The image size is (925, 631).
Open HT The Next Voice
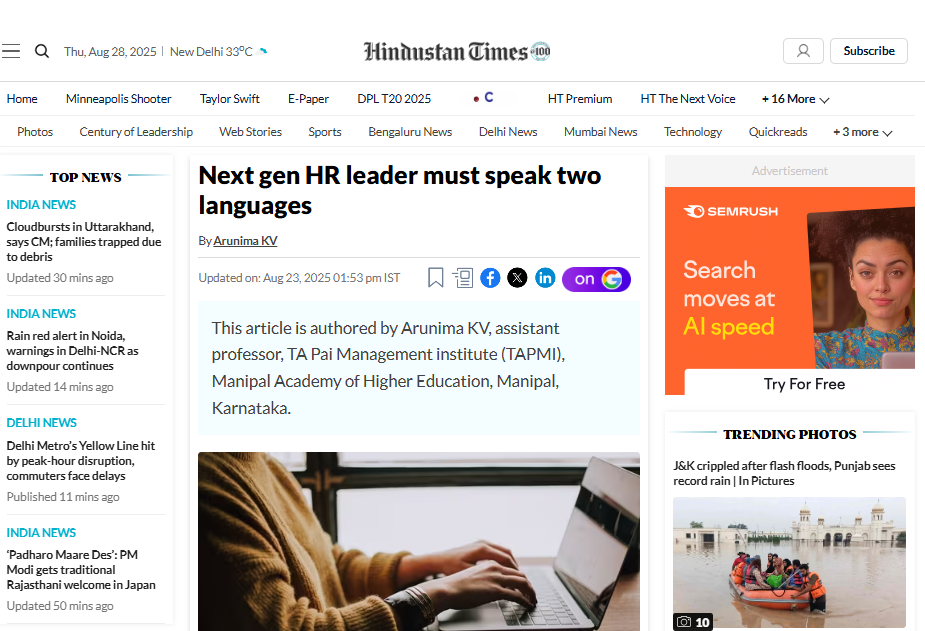pyautogui.click(x=688, y=99)
